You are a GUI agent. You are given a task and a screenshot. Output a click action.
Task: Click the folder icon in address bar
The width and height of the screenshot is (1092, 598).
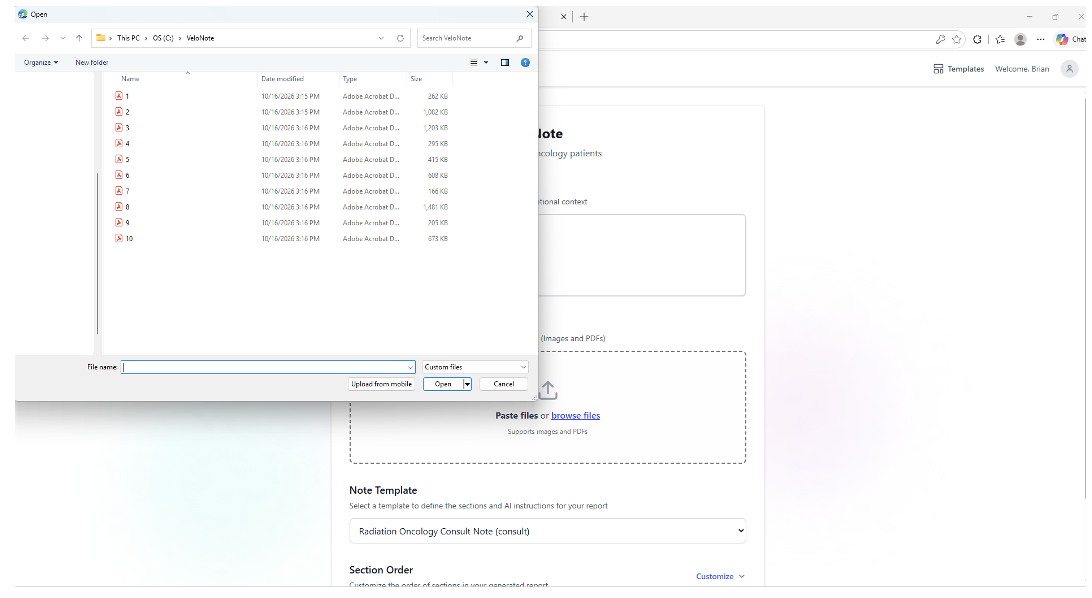tap(101, 38)
